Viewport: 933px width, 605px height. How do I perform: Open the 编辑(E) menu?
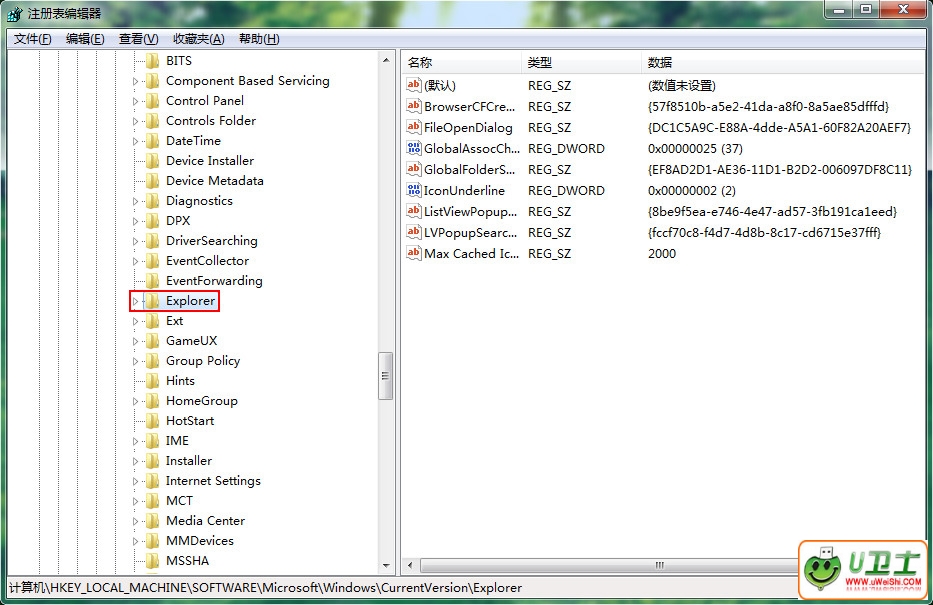84,39
